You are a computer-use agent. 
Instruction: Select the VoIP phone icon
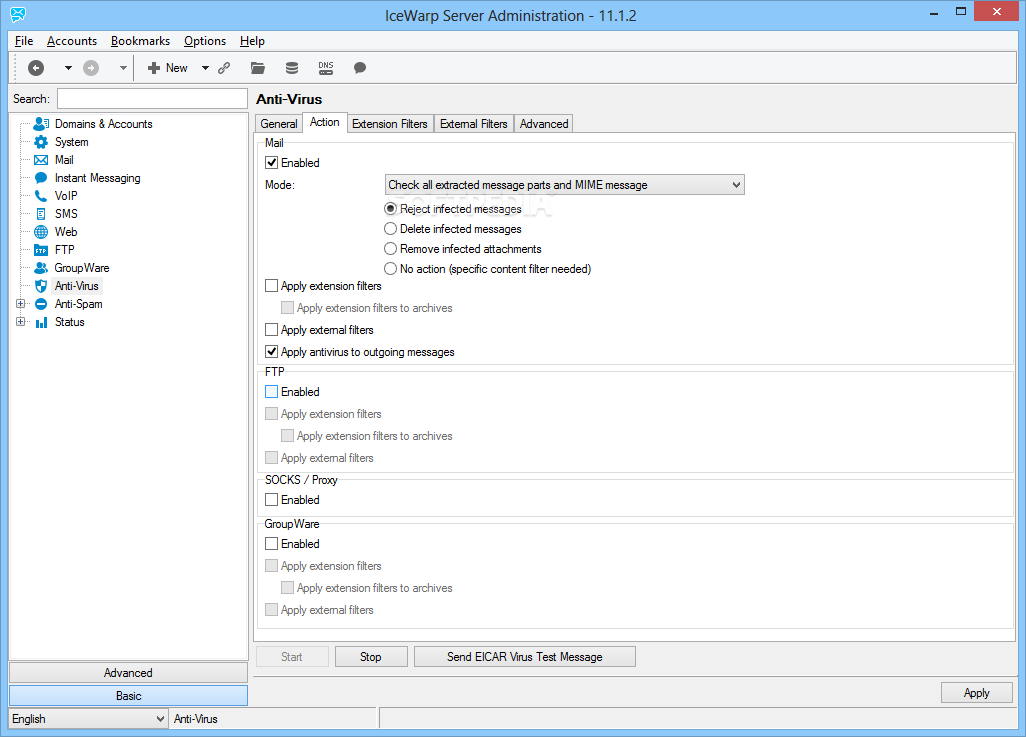41,196
